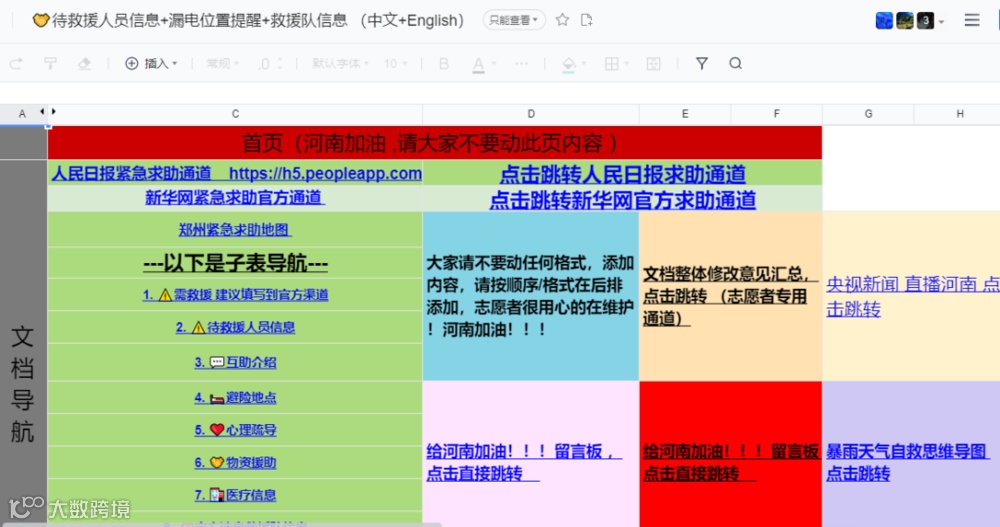Open 7. 医疗信息 link
Image resolution: width=1000 pixels, height=527 pixels.
pyautogui.click(x=235, y=495)
